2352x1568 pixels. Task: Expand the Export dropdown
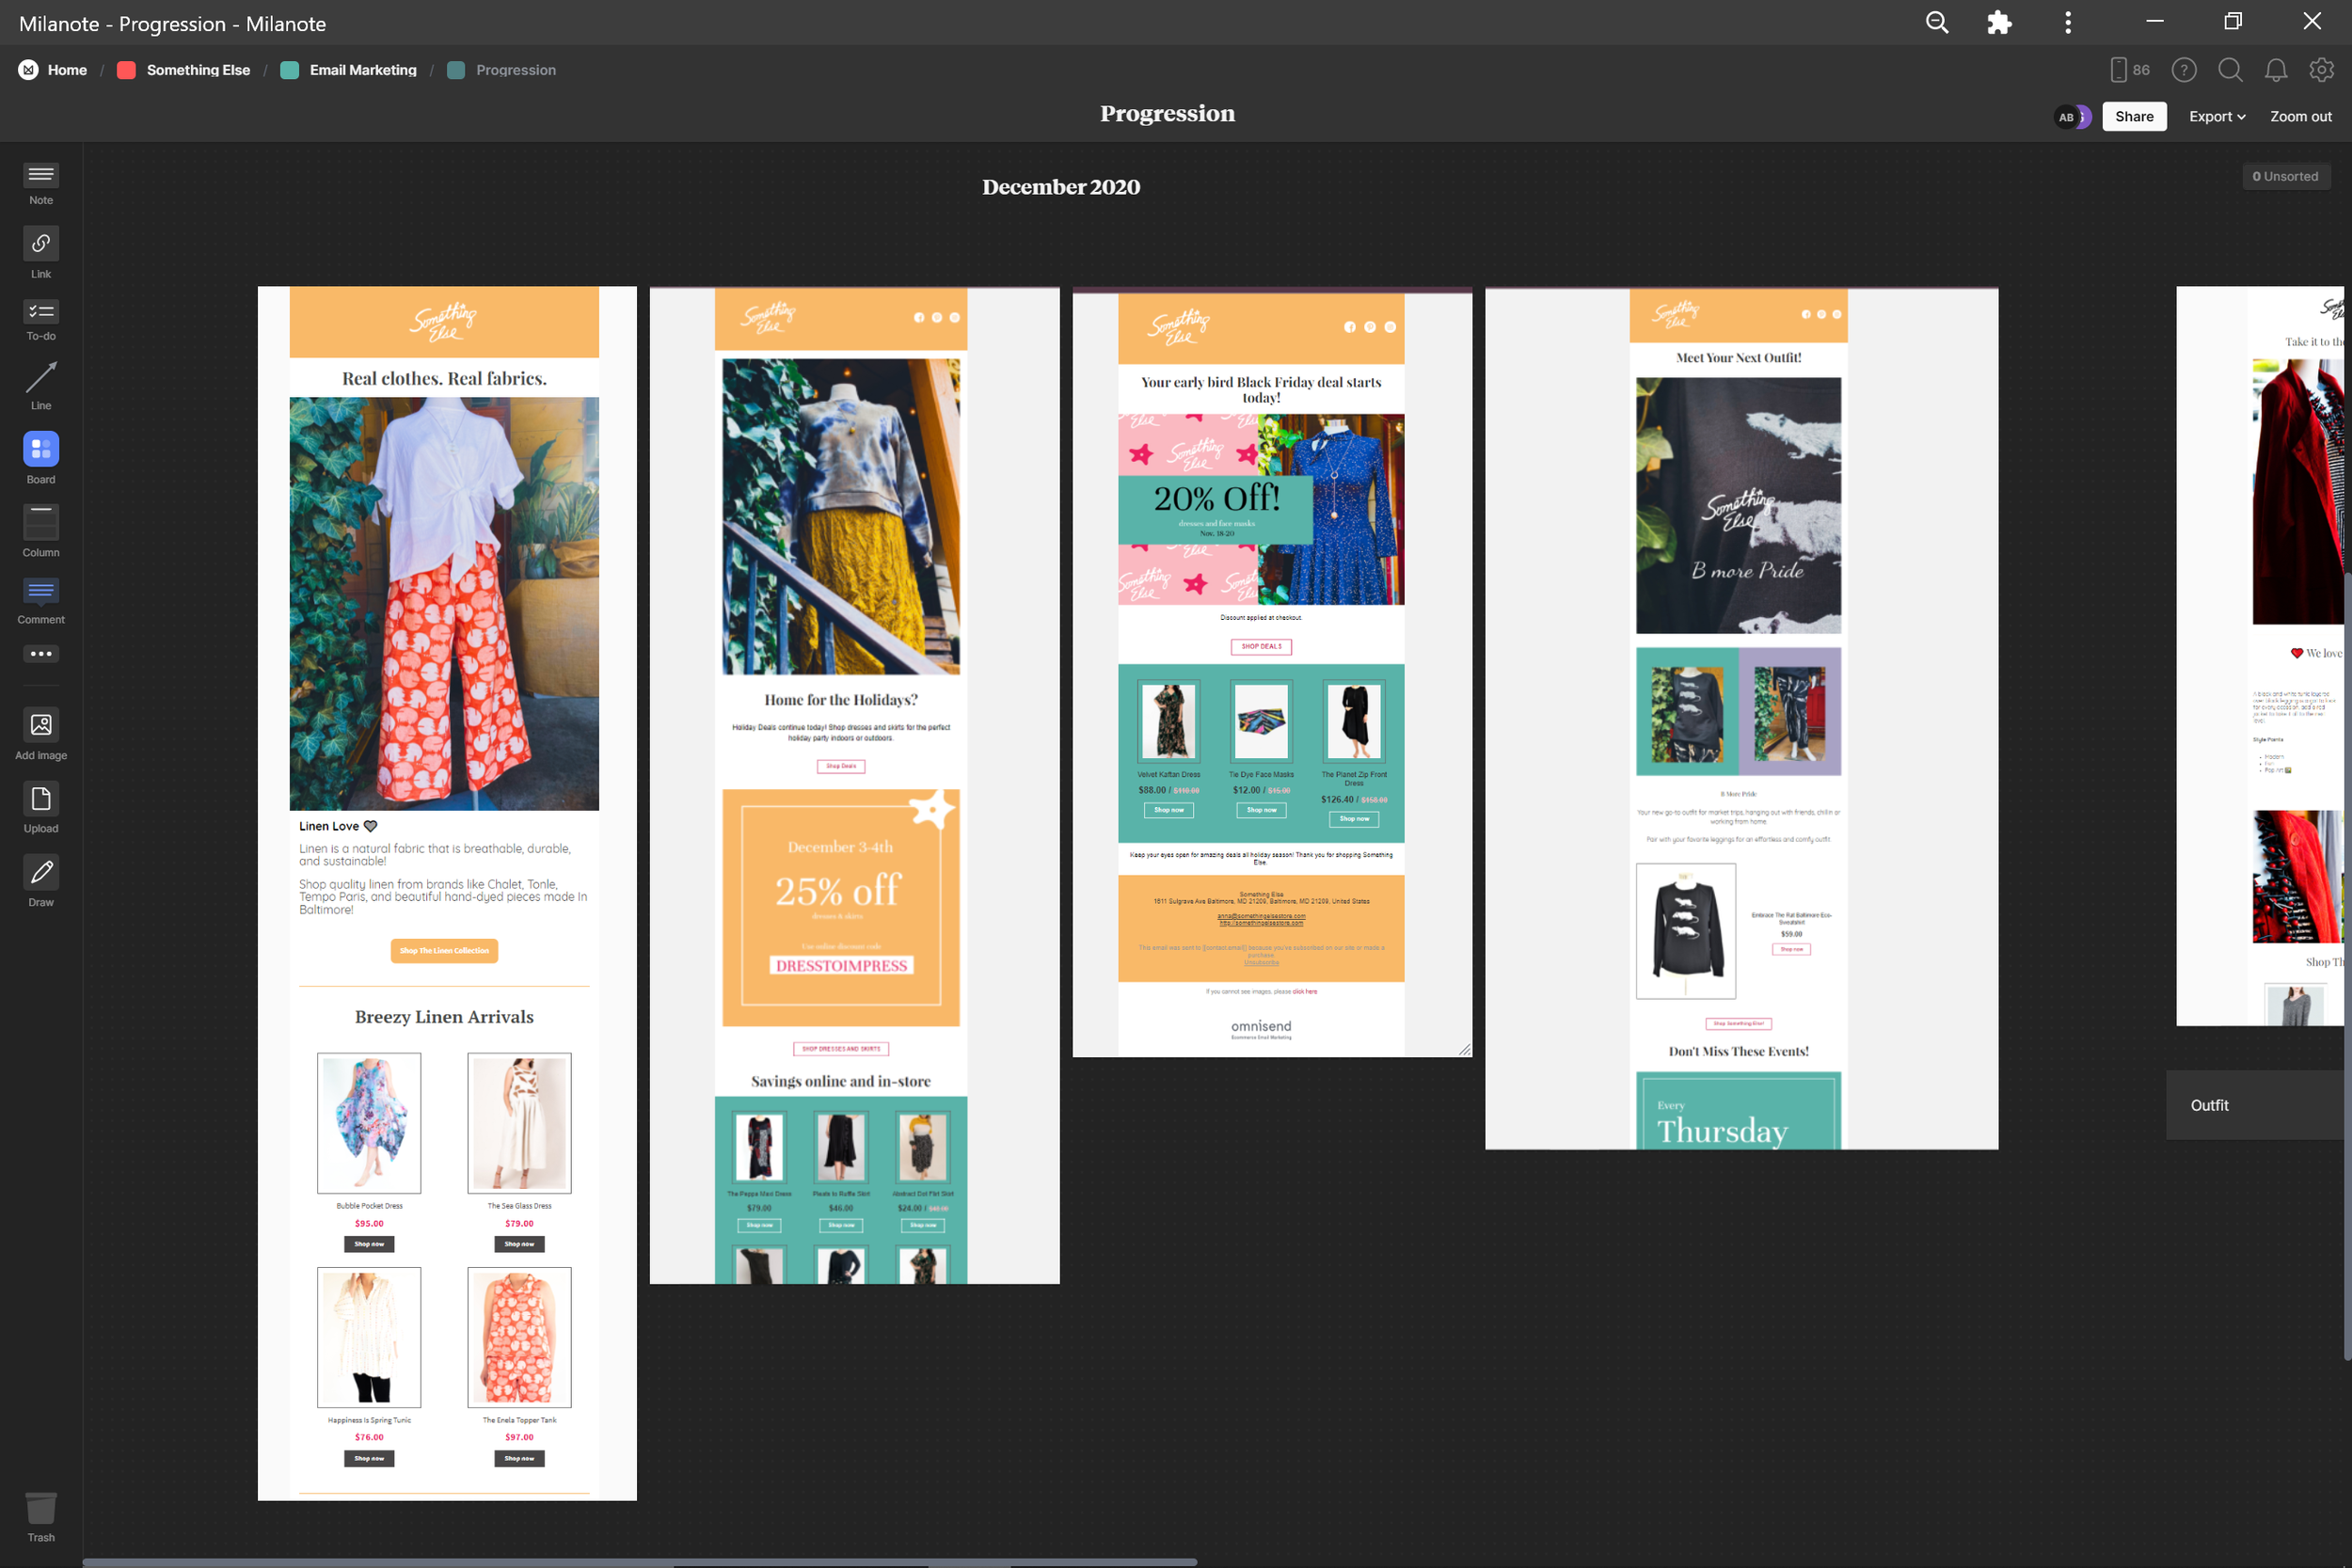coord(2217,117)
